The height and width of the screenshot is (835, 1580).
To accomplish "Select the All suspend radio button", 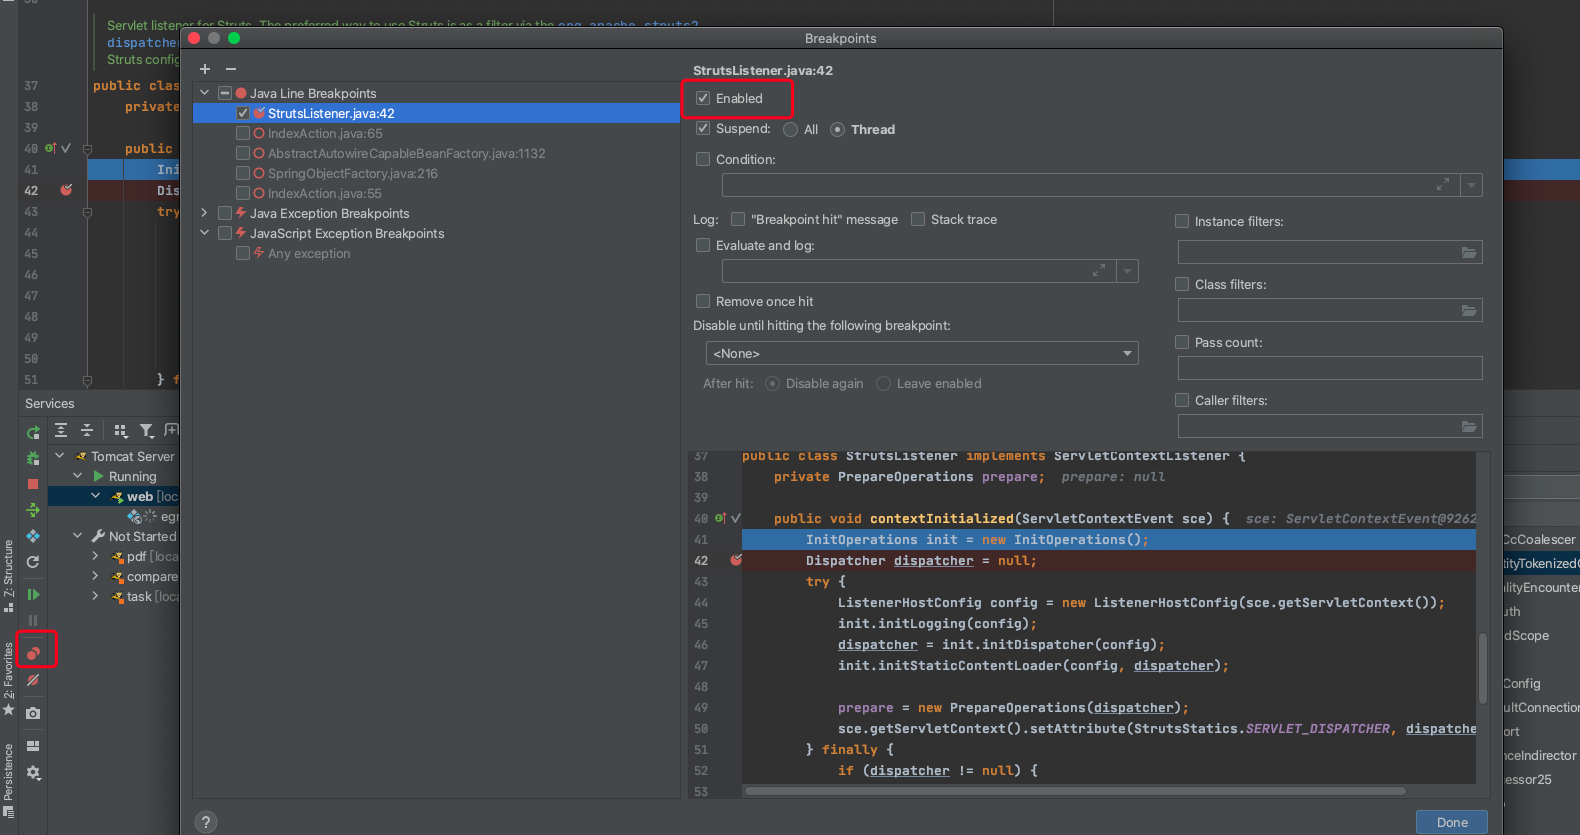I will 791,130.
